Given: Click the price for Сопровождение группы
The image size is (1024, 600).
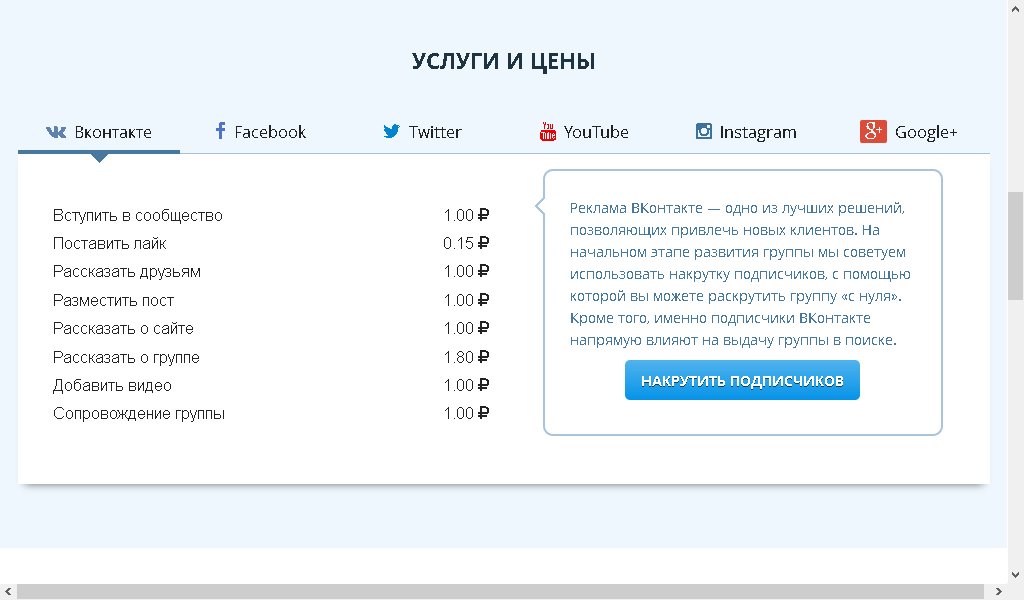Looking at the screenshot, I should tap(466, 413).
